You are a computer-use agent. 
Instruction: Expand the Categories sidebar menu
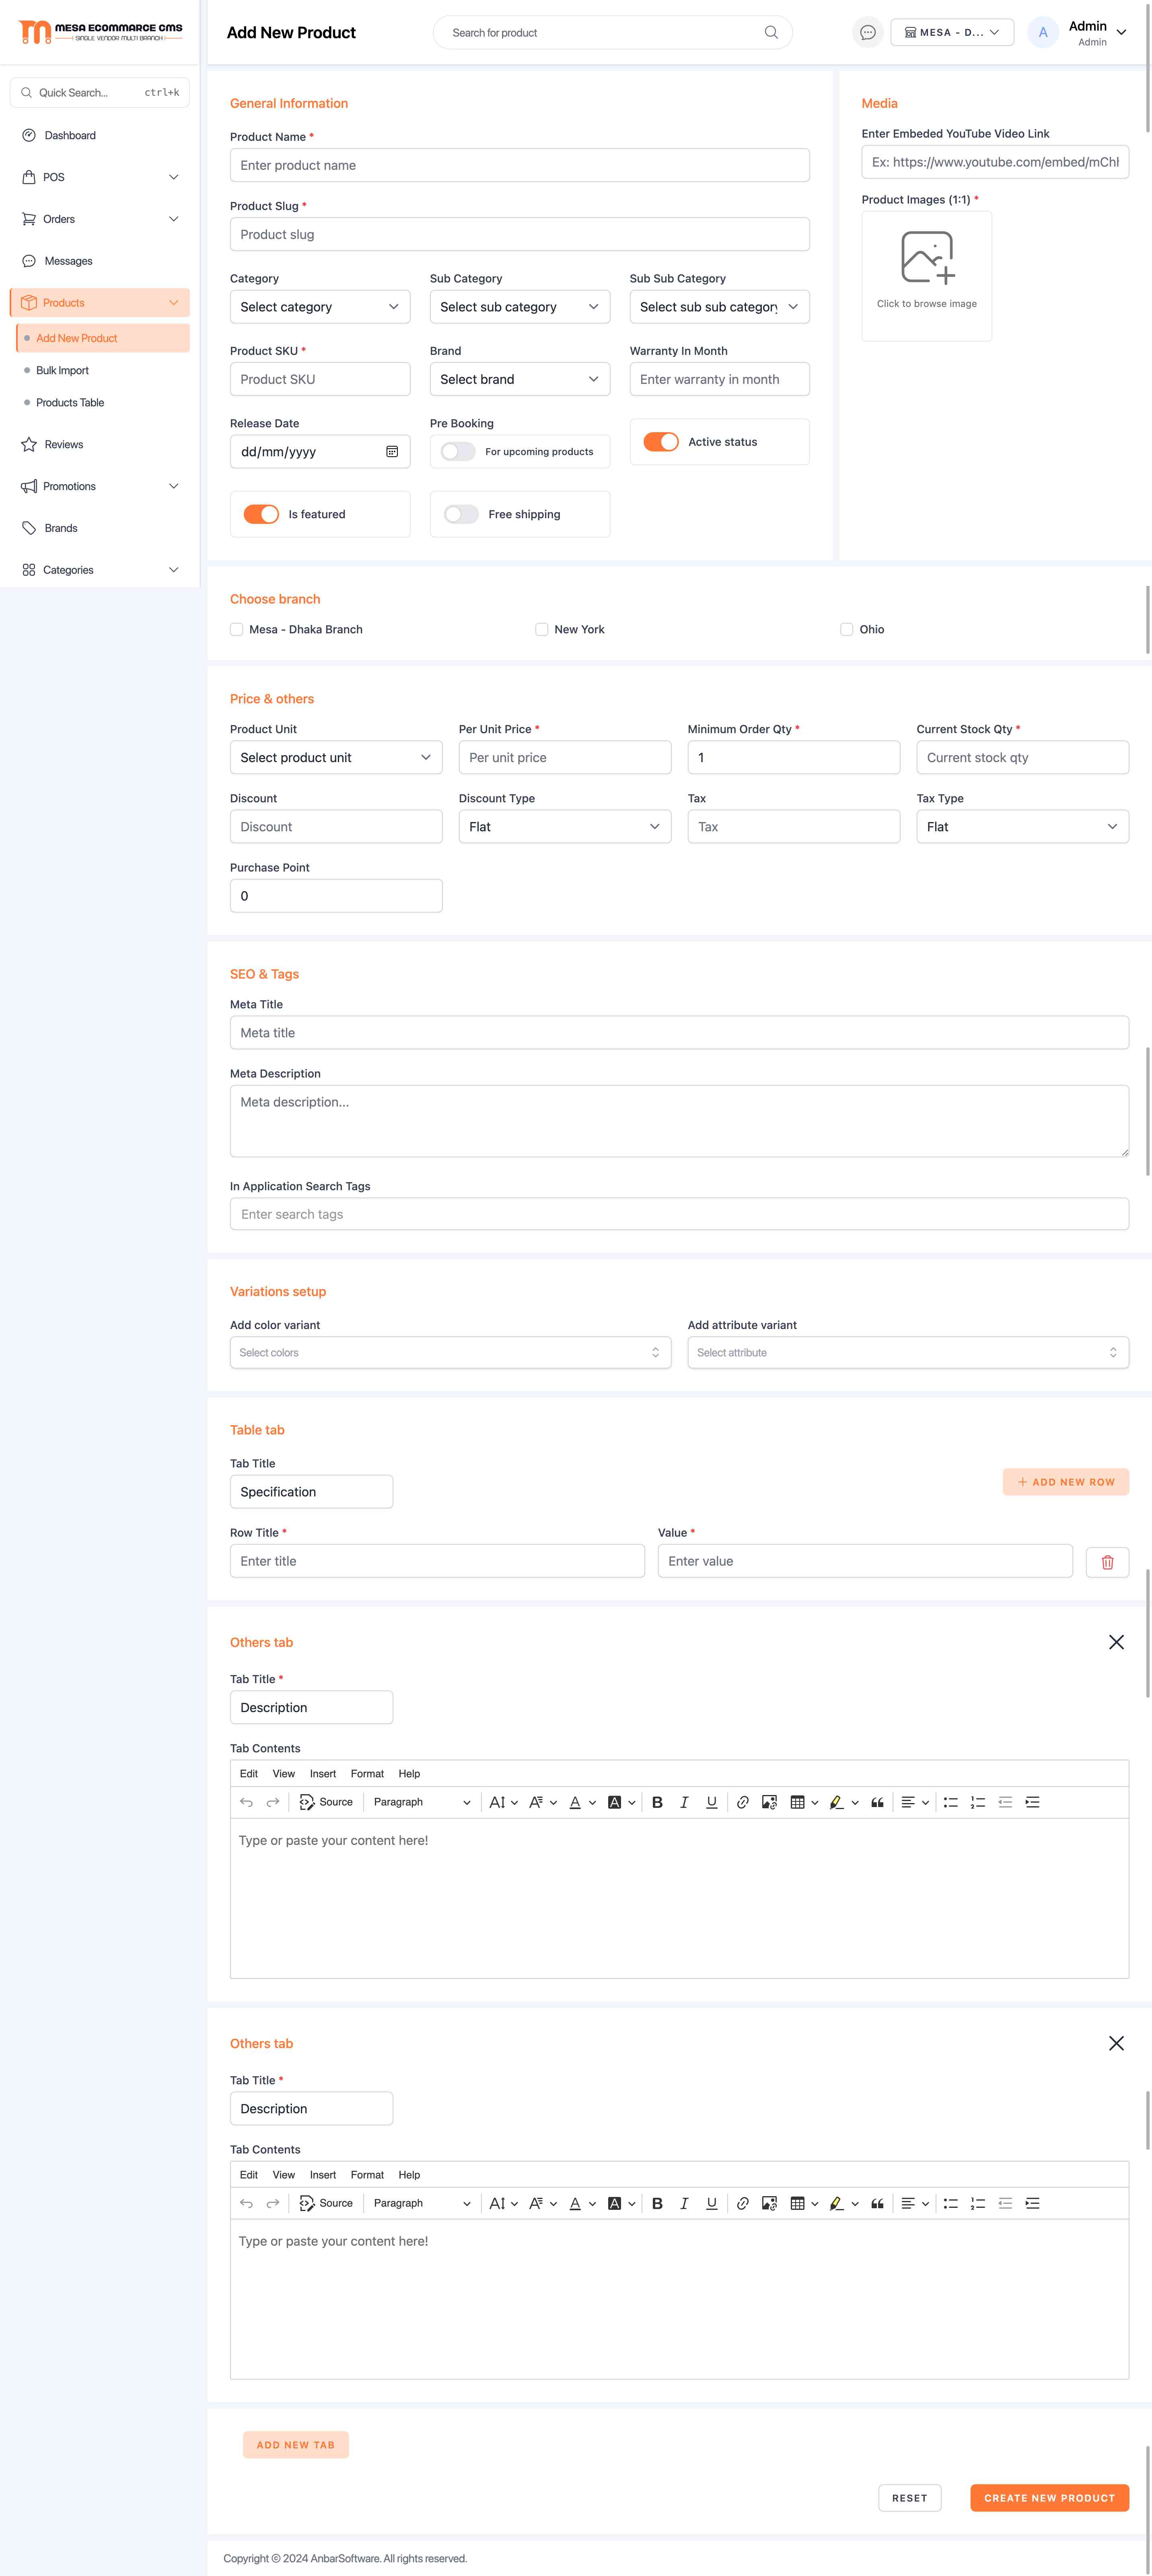pos(100,570)
